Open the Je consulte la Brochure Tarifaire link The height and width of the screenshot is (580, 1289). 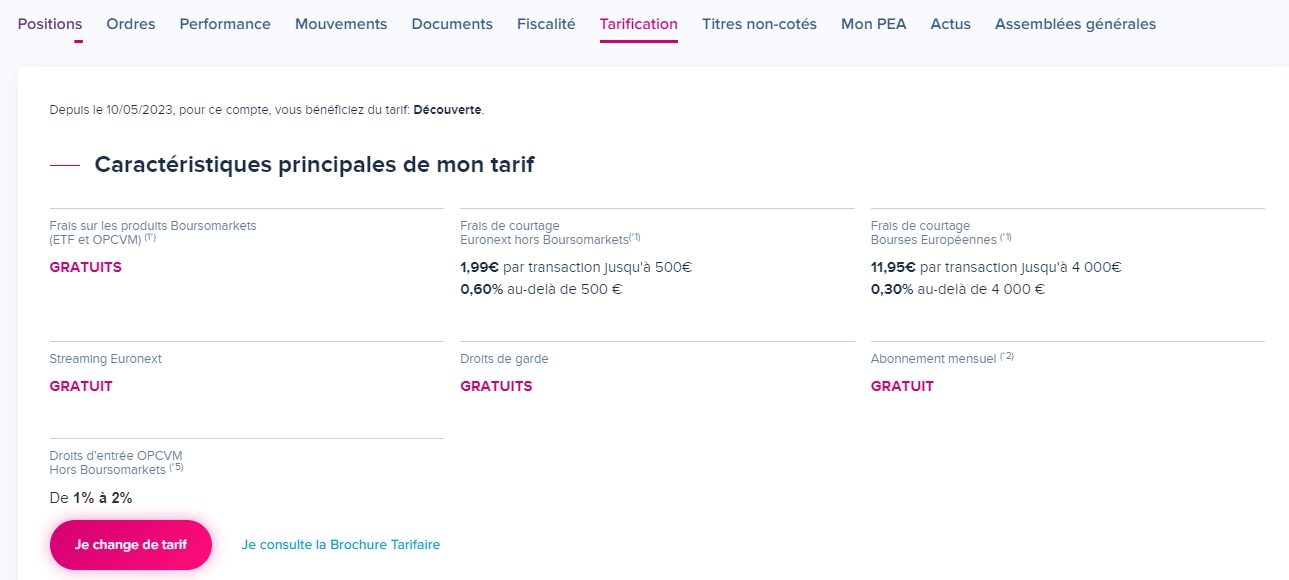[x=341, y=545]
